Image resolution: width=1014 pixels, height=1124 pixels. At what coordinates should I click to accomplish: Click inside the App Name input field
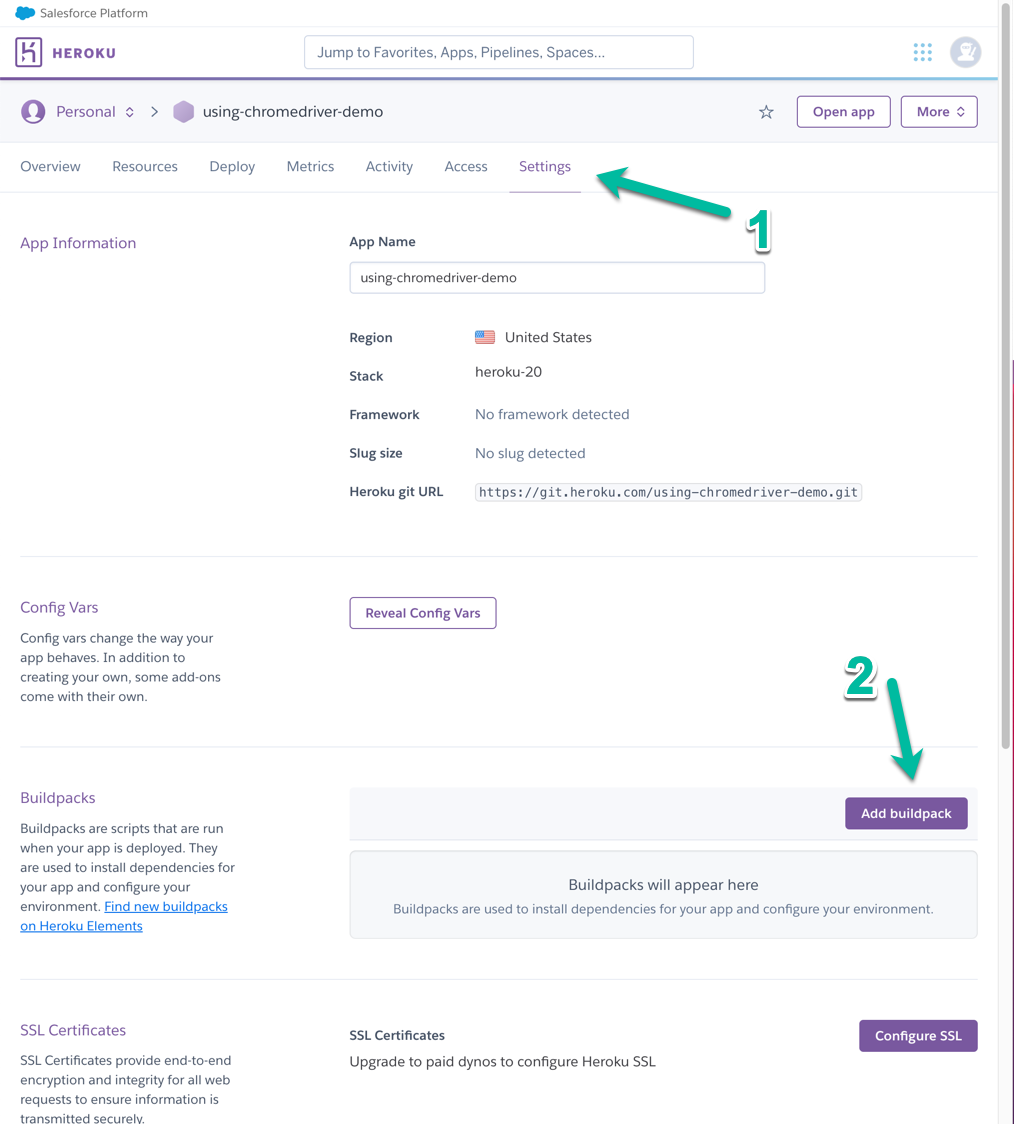coord(556,277)
